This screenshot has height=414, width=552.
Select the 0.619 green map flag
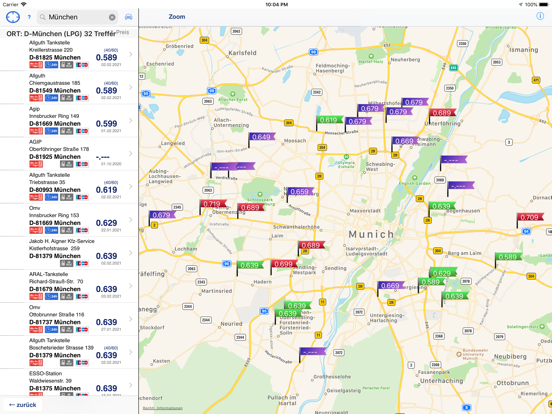click(330, 120)
